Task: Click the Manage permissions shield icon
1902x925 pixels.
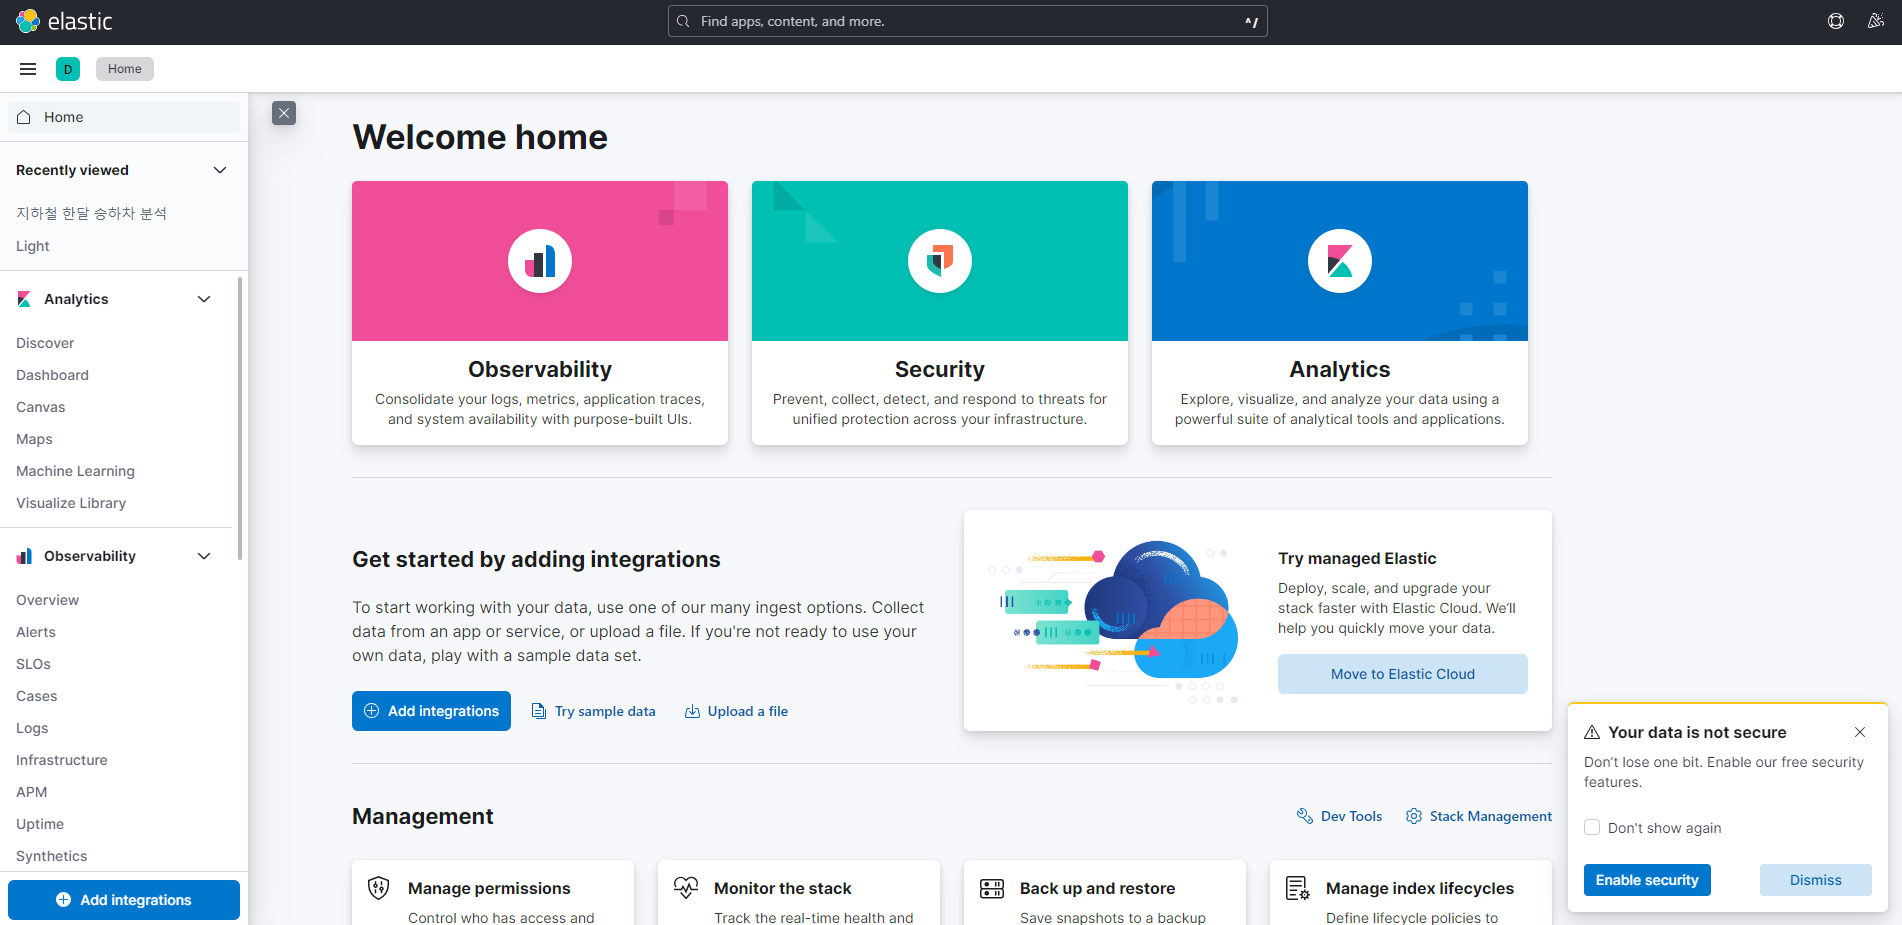Action: [378, 887]
